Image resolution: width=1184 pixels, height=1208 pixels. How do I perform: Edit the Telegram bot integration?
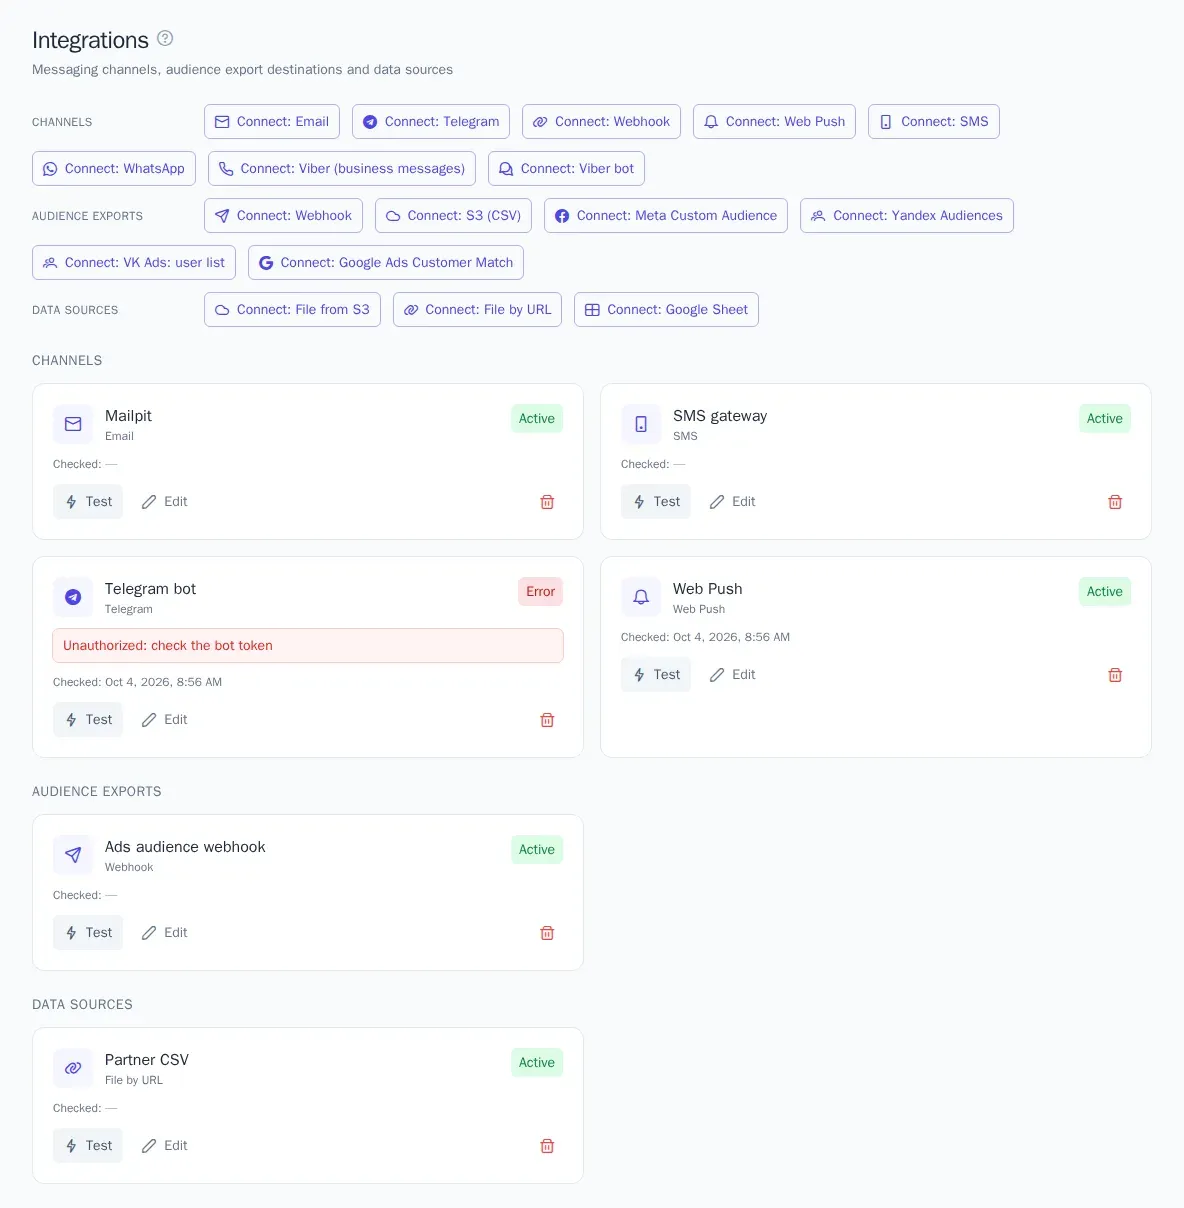(x=164, y=720)
